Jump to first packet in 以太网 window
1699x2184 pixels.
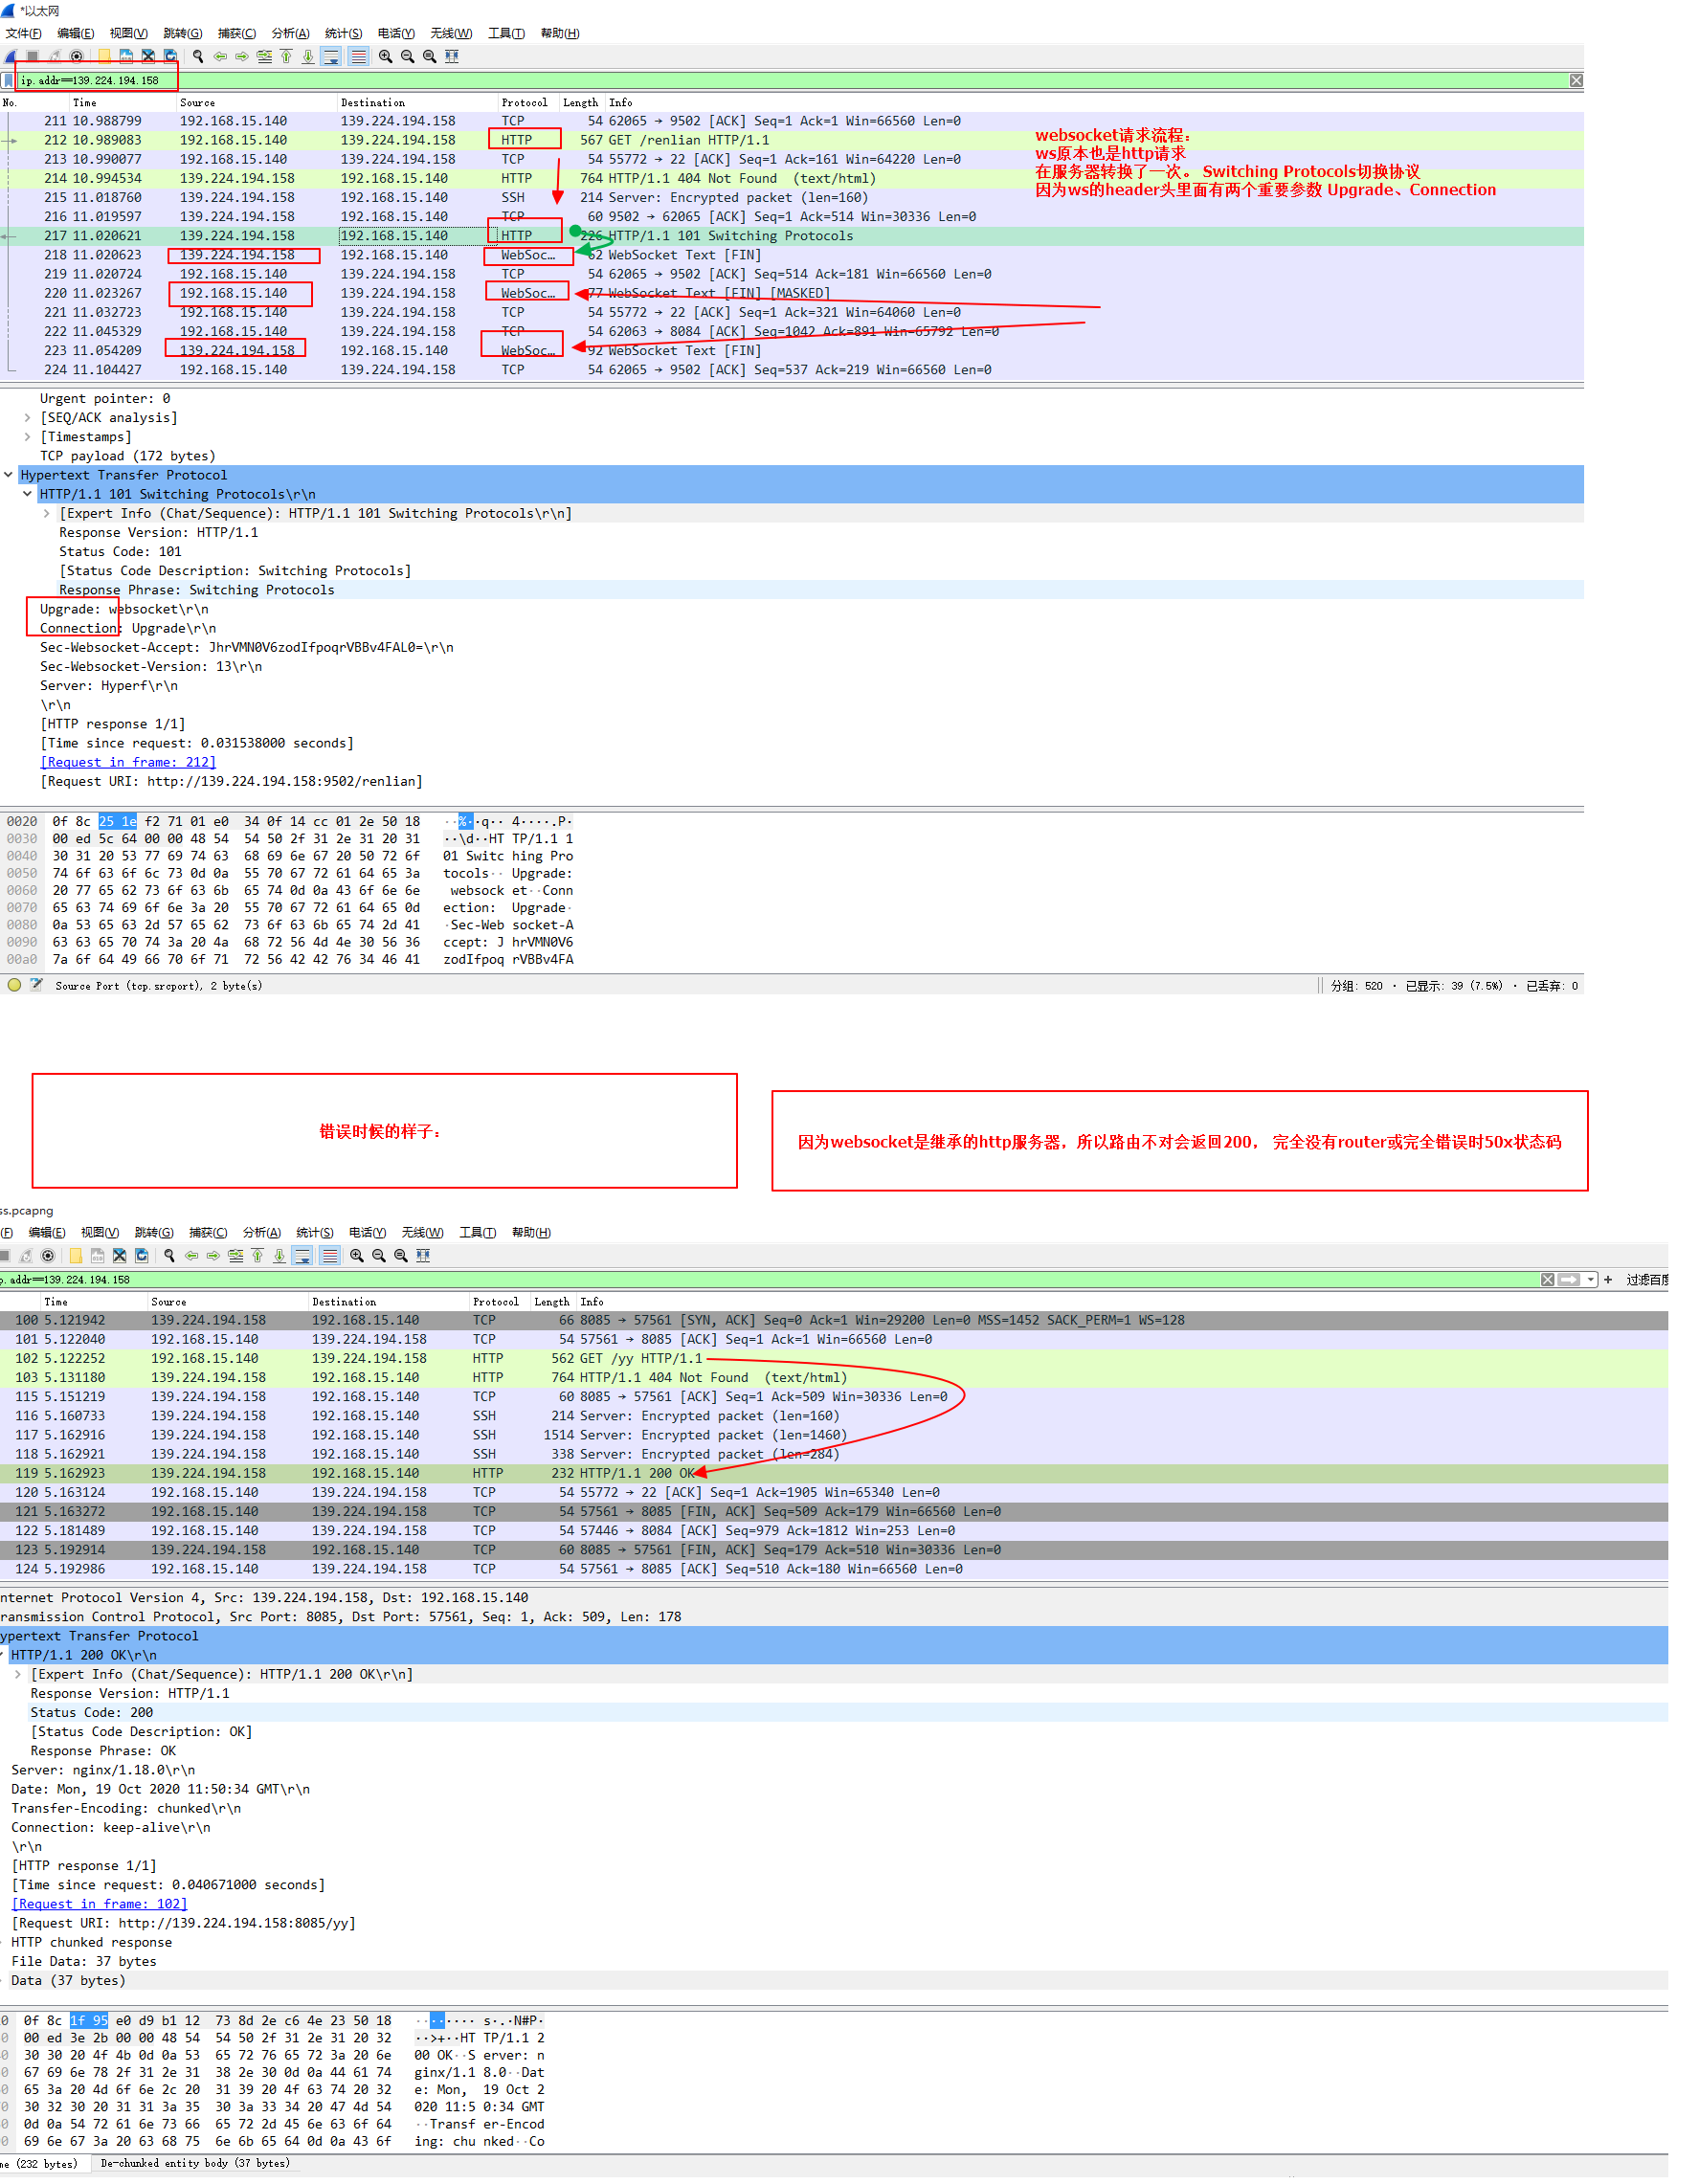coord(286,56)
